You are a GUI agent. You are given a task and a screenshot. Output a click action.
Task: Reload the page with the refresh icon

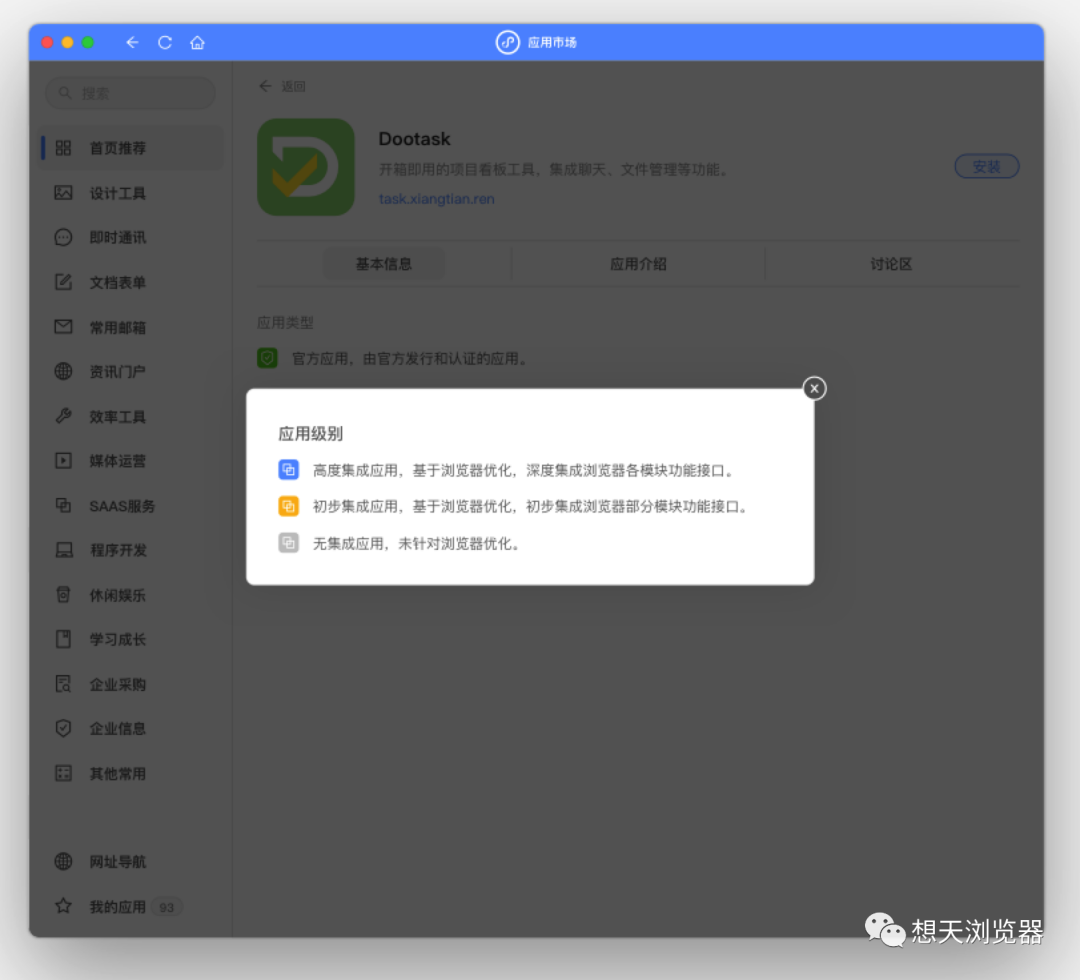point(165,43)
